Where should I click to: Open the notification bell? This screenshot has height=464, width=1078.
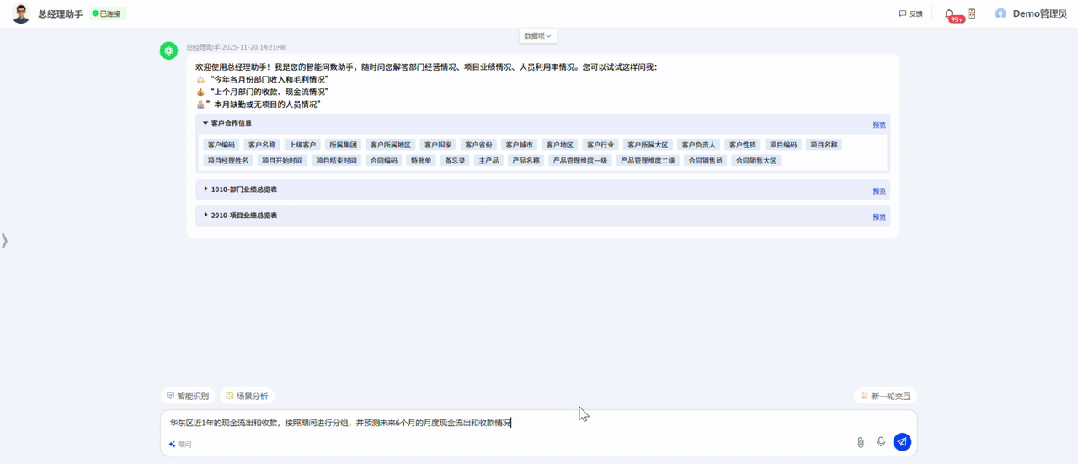coord(950,14)
